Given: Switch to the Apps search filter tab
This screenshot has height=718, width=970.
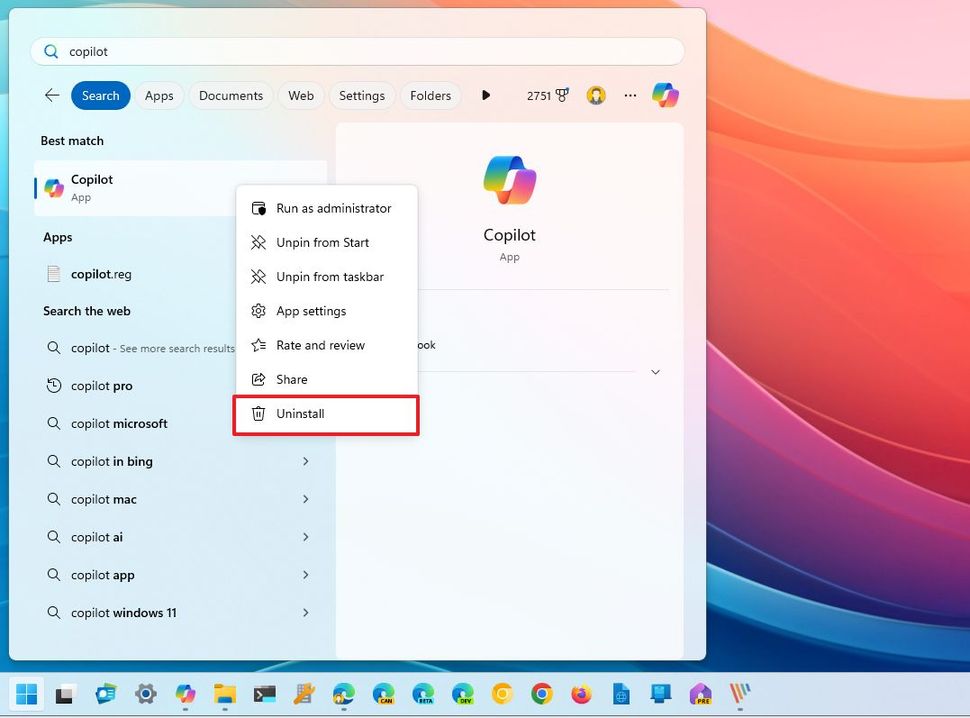Looking at the screenshot, I should [x=159, y=95].
